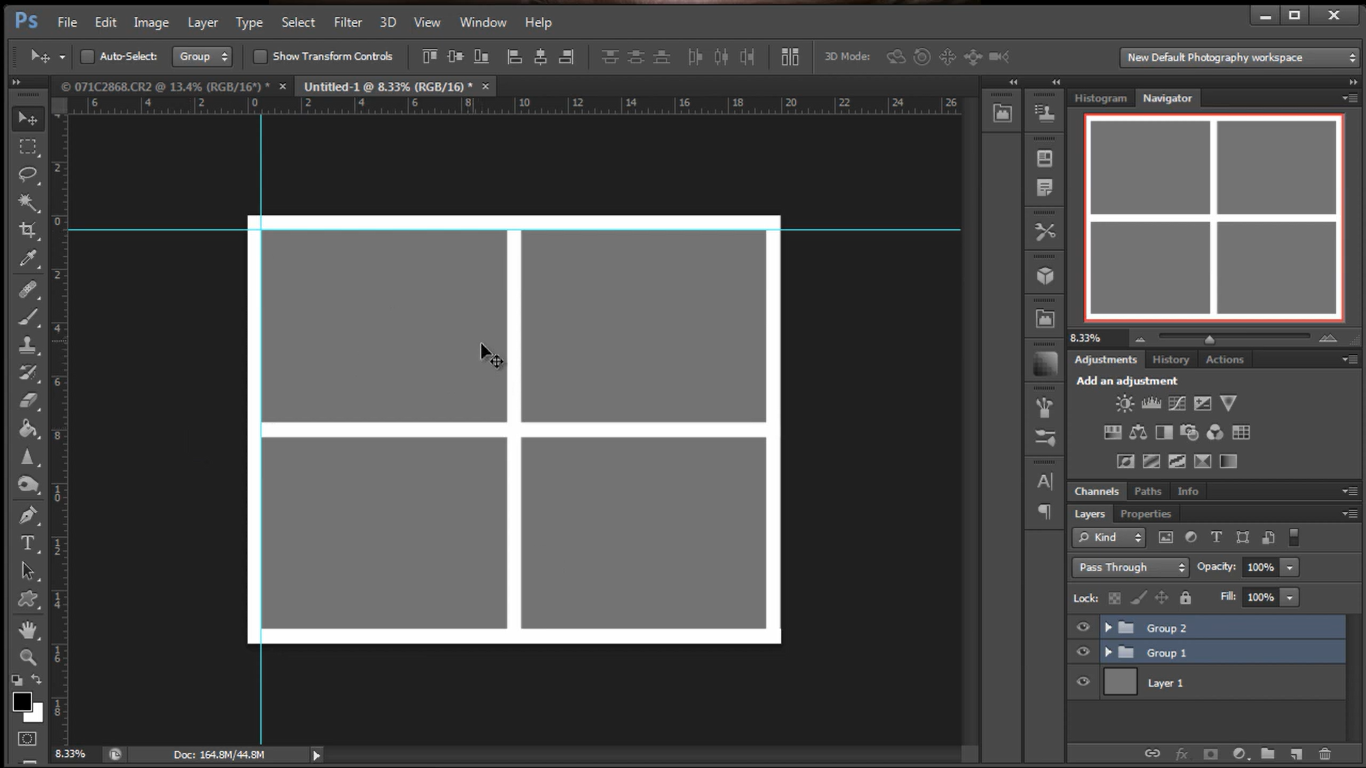Create a new layer in the Layers panel

tap(1296, 754)
